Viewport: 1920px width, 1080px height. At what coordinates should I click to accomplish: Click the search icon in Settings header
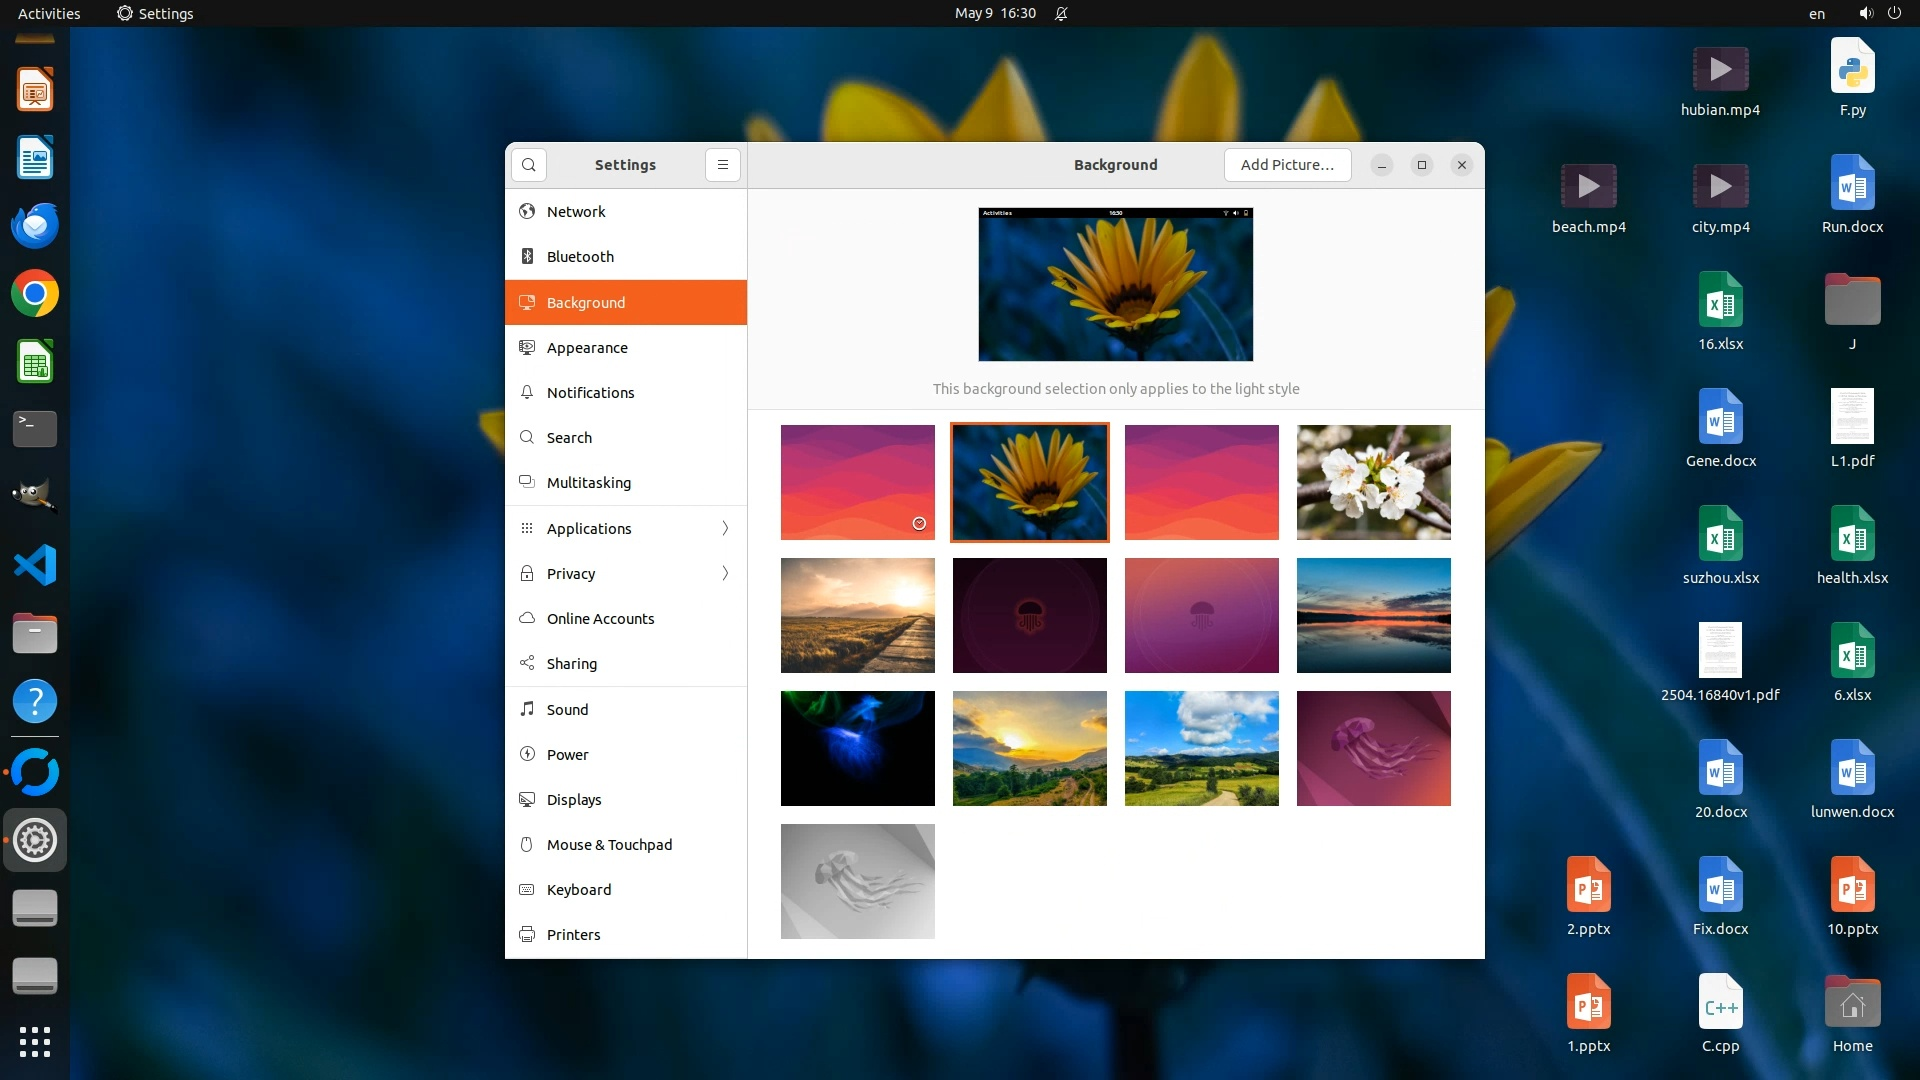click(x=529, y=165)
